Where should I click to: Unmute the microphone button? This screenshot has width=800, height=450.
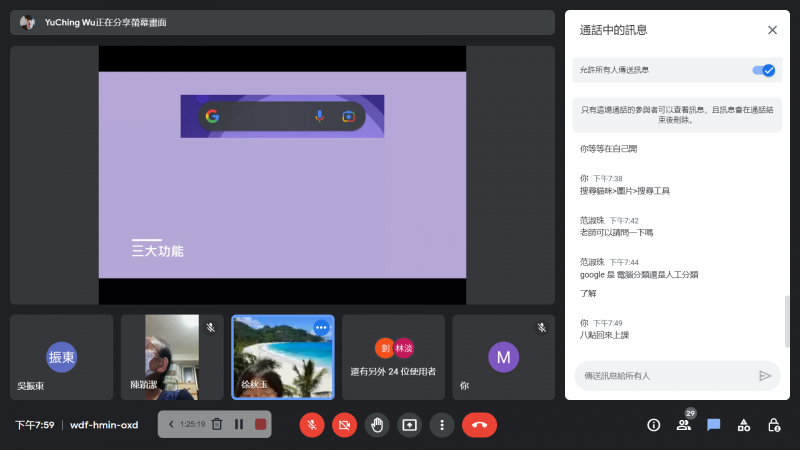[312, 424]
